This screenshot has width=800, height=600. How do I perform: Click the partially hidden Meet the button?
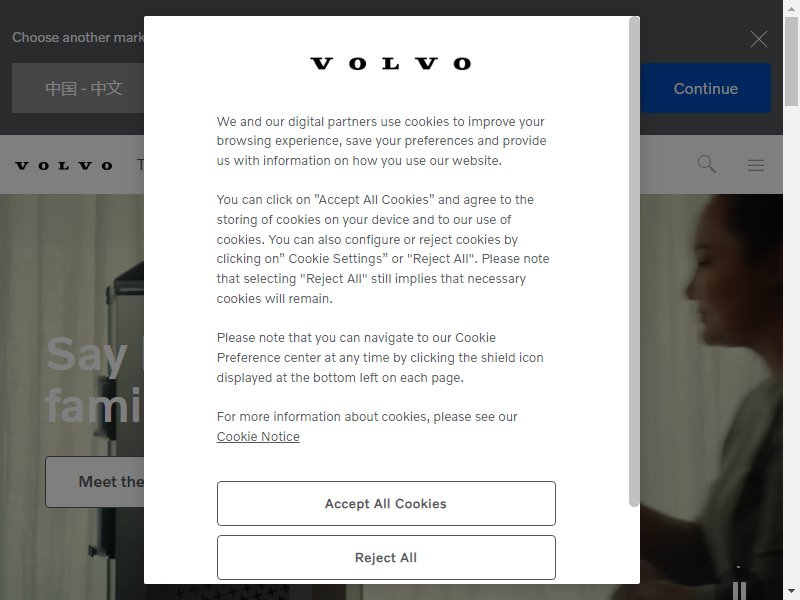[95, 482]
